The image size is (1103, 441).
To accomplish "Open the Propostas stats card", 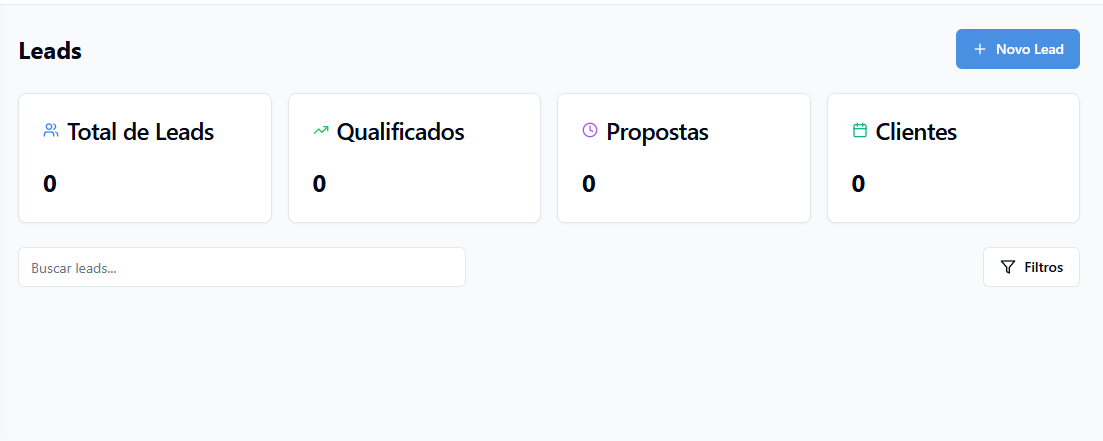I will (x=684, y=158).
